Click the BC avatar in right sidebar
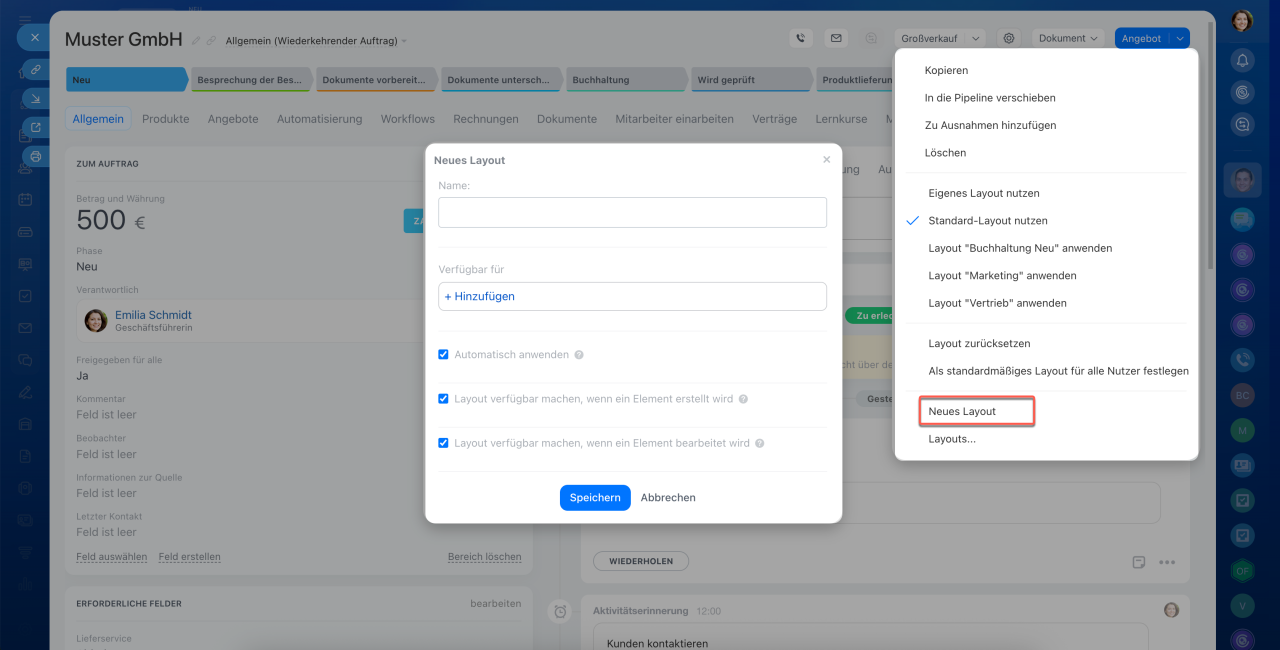The image size is (1280, 650). (x=1242, y=395)
